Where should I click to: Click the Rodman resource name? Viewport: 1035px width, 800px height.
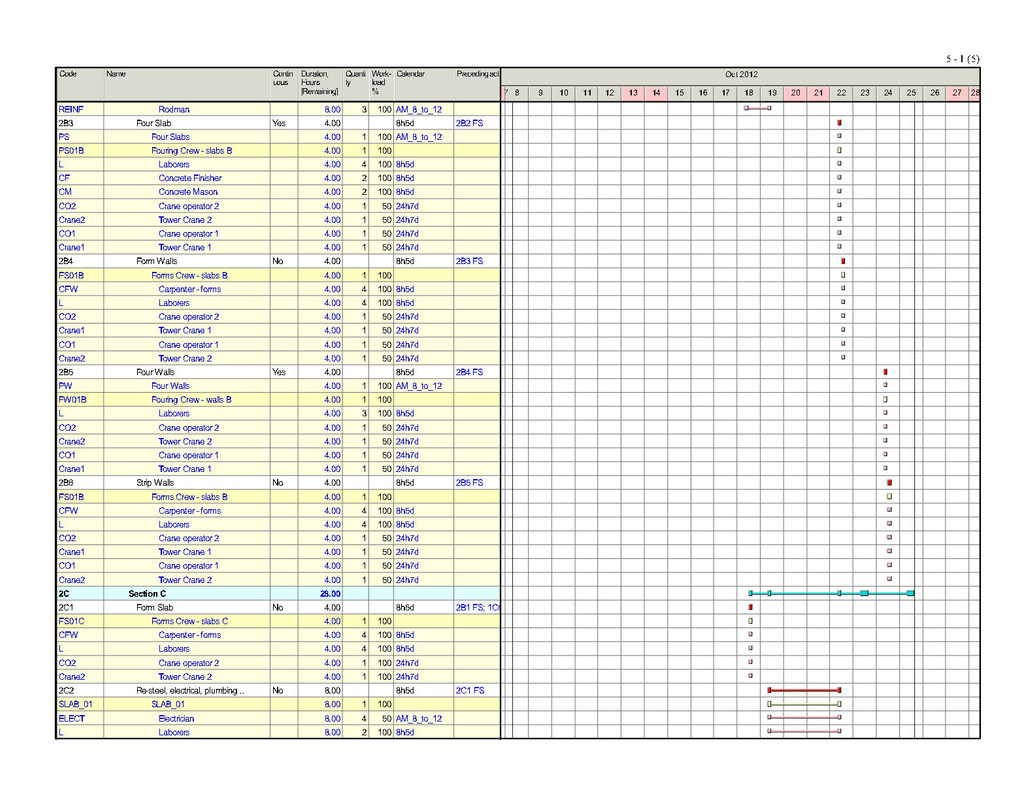[x=174, y=110]
